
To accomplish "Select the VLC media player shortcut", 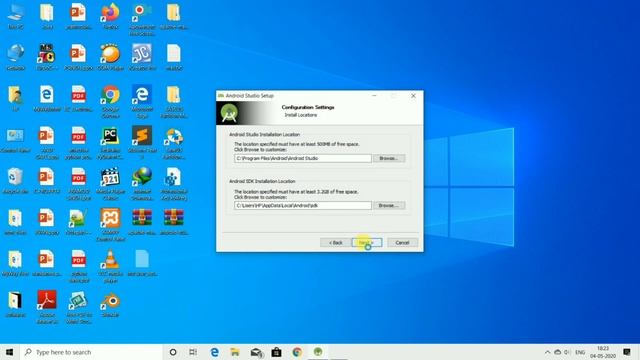I will (x=110, y=266).
